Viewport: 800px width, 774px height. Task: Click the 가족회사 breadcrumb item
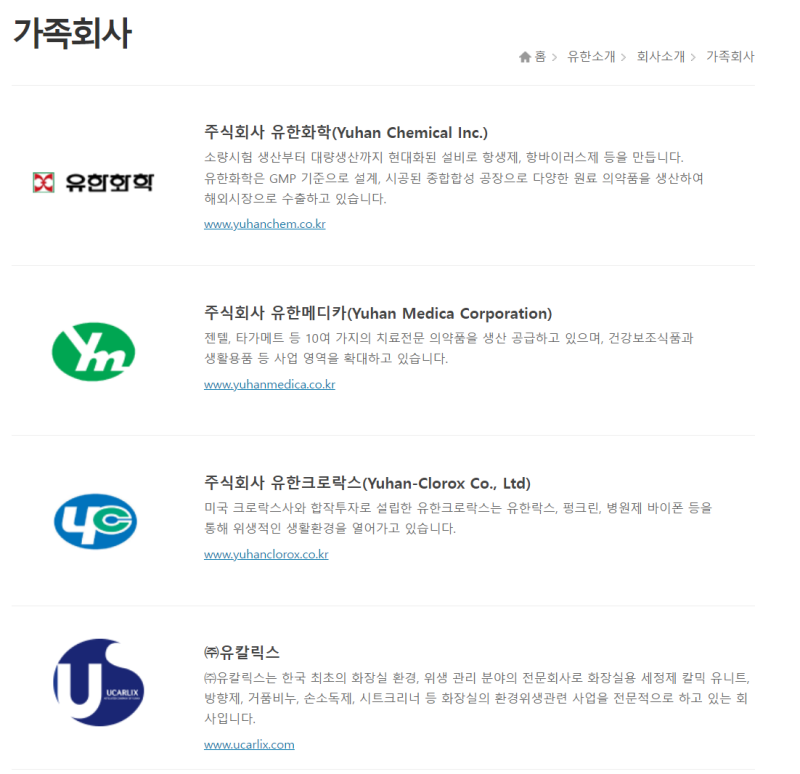tap(730, 57)
